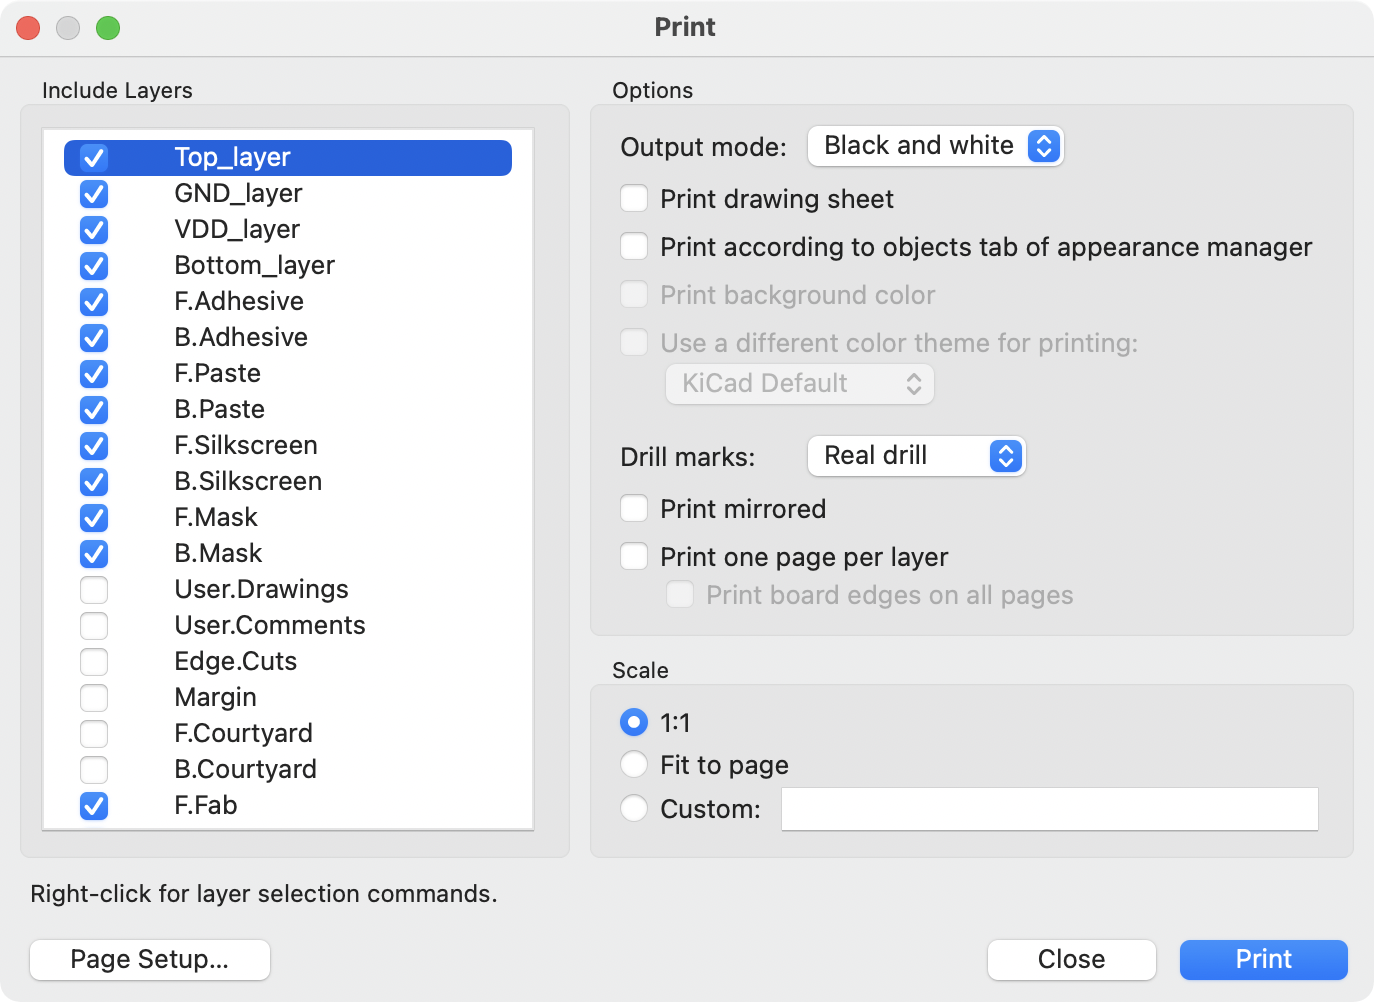Check the User.Drawings layer
The image size is (1374, 1002).
pos(93,589)
